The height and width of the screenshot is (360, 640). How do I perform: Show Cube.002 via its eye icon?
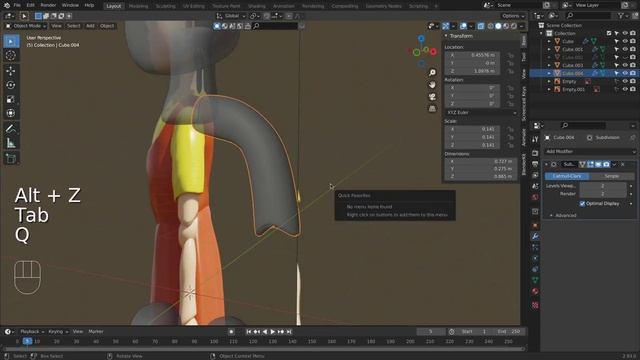click(624, 58)
